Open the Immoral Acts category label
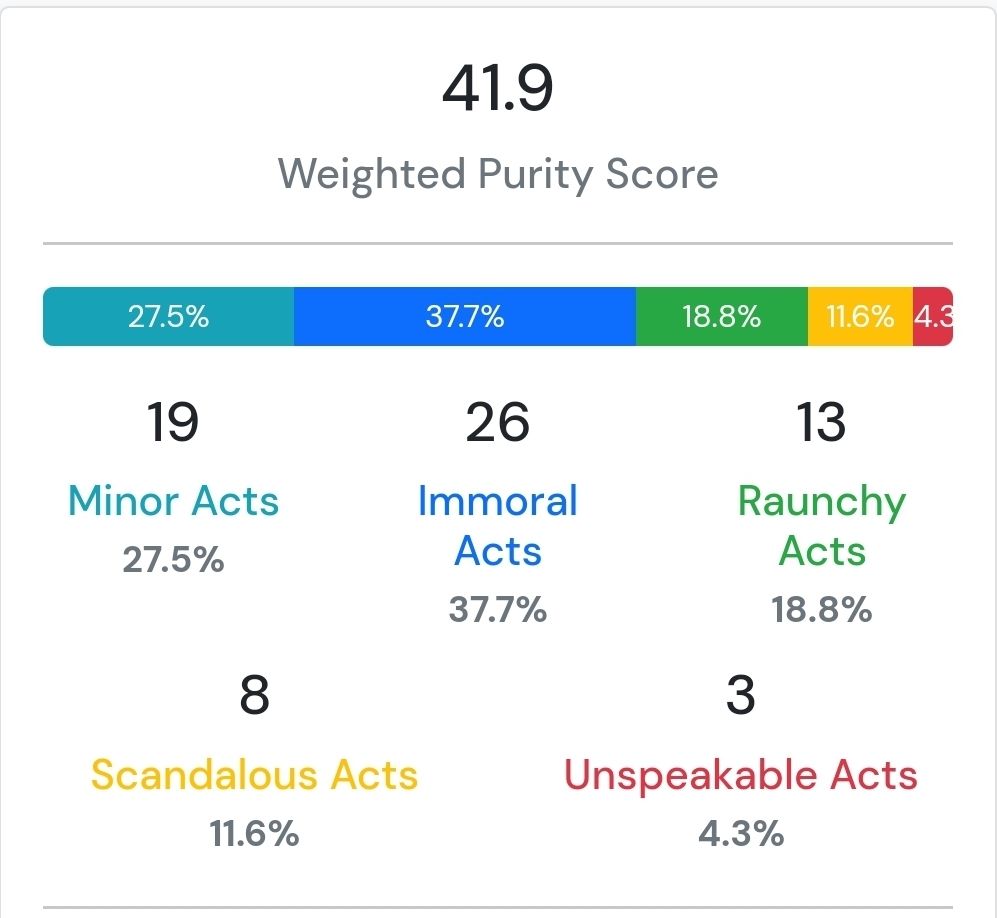Image resolution: width=997 pixels, height=918 pixels. [498, 526]
